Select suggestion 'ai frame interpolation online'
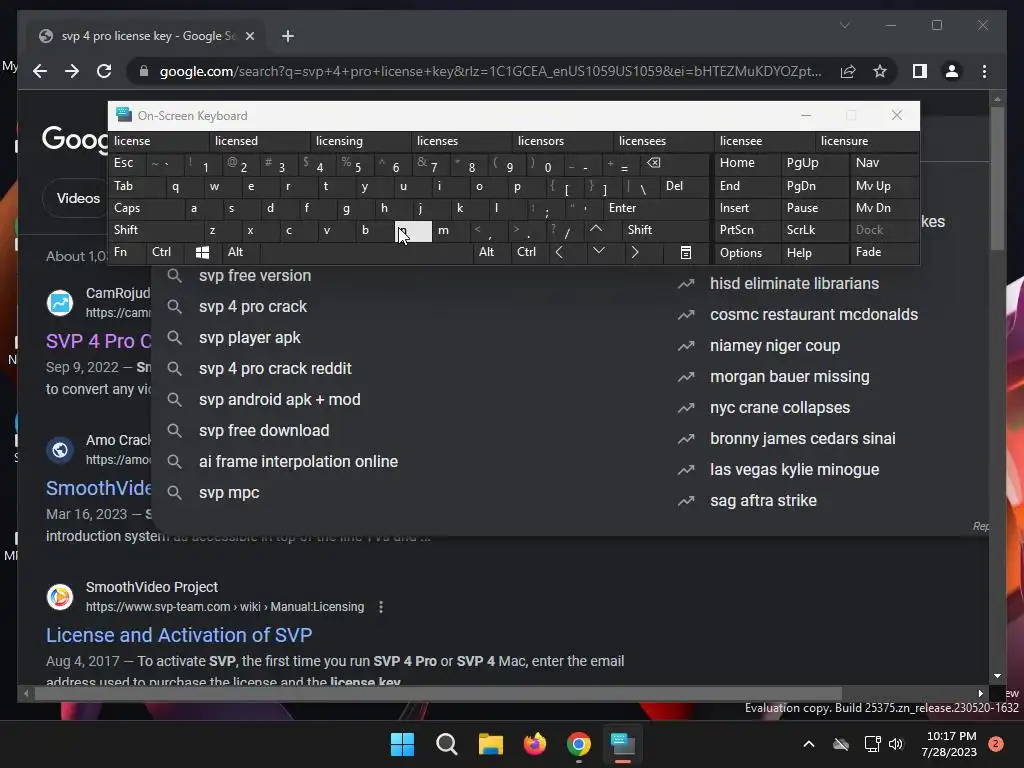Image resolution: width=1024 pixels, height=768 pixels. (298, 462)
